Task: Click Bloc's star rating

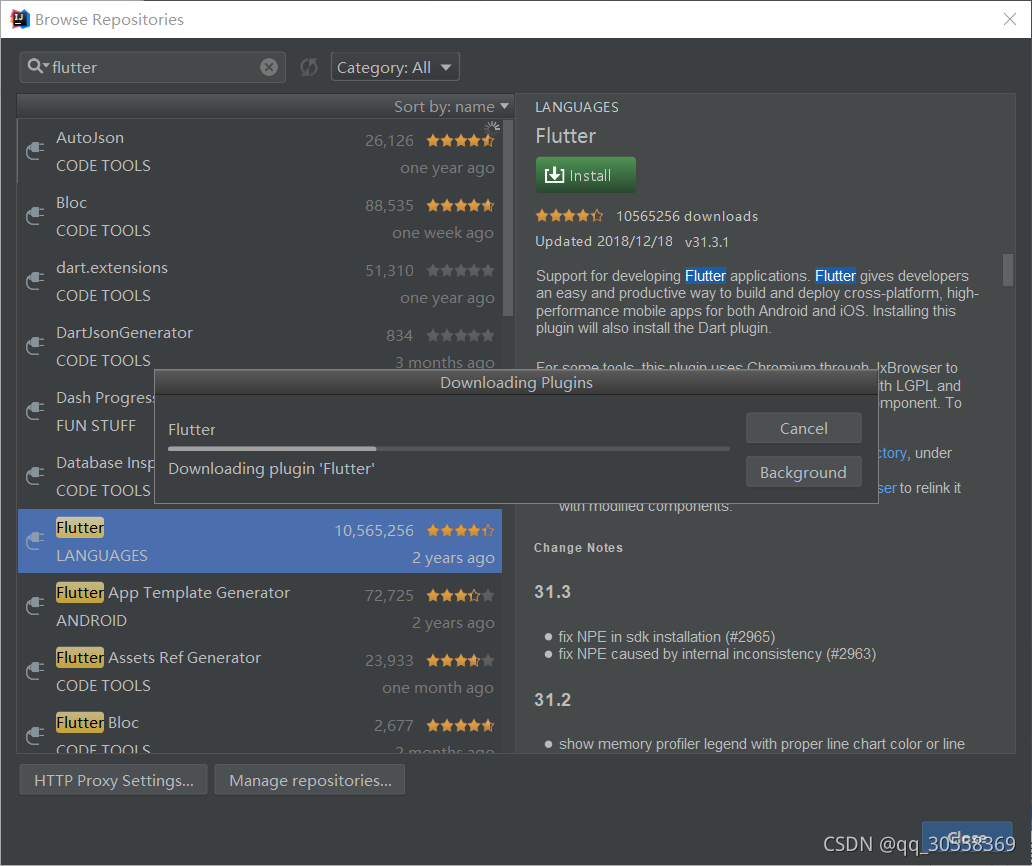Action: pos(460,205)
